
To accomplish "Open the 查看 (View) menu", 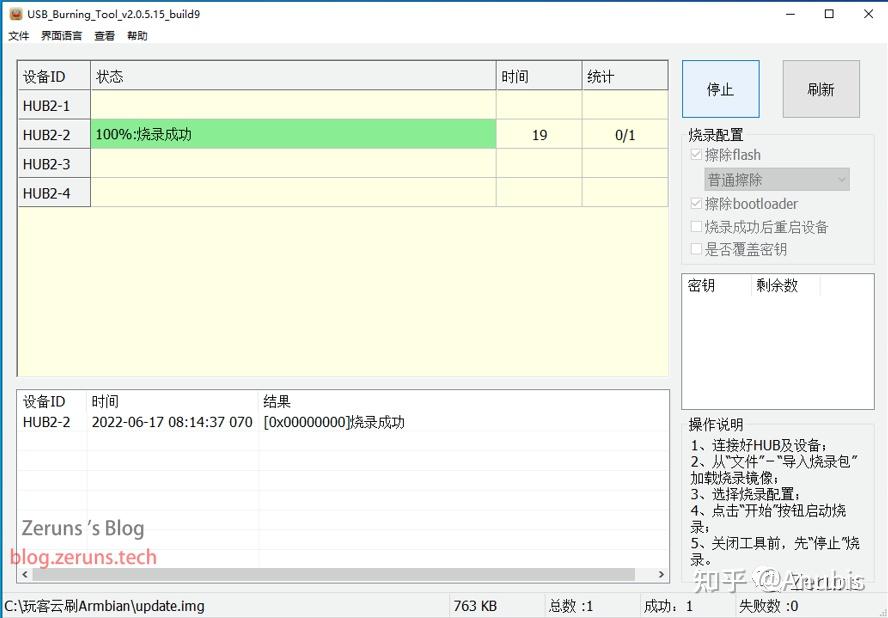I will pyautogui.click(x=104, y=35).
